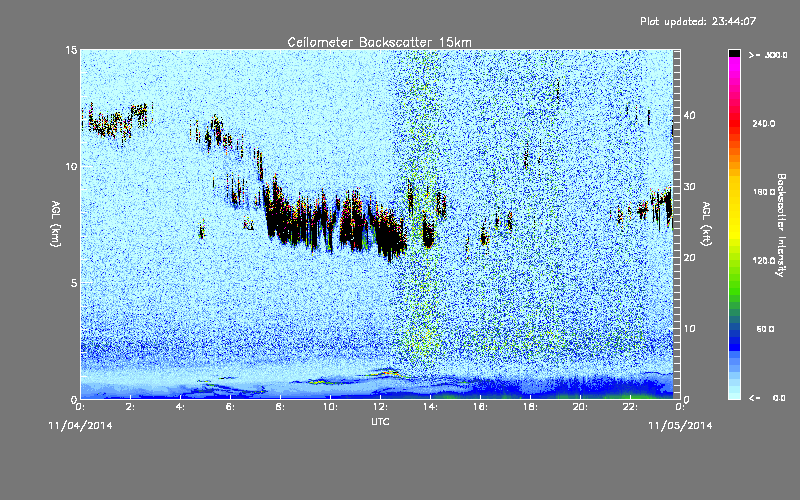Click the "AGL (km)" axis label
This screenshot has width=800, height=500.
coord(56,223)
